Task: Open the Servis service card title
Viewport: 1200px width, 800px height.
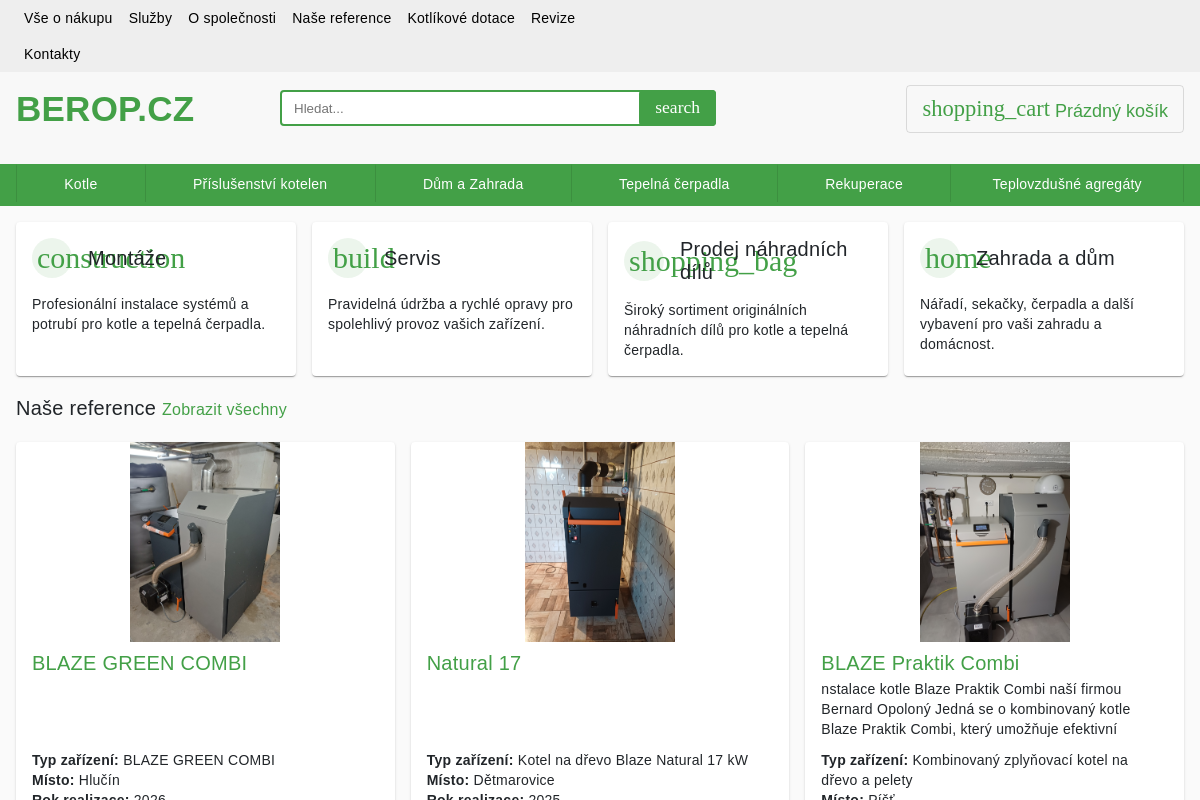Action: click(412, 258)
